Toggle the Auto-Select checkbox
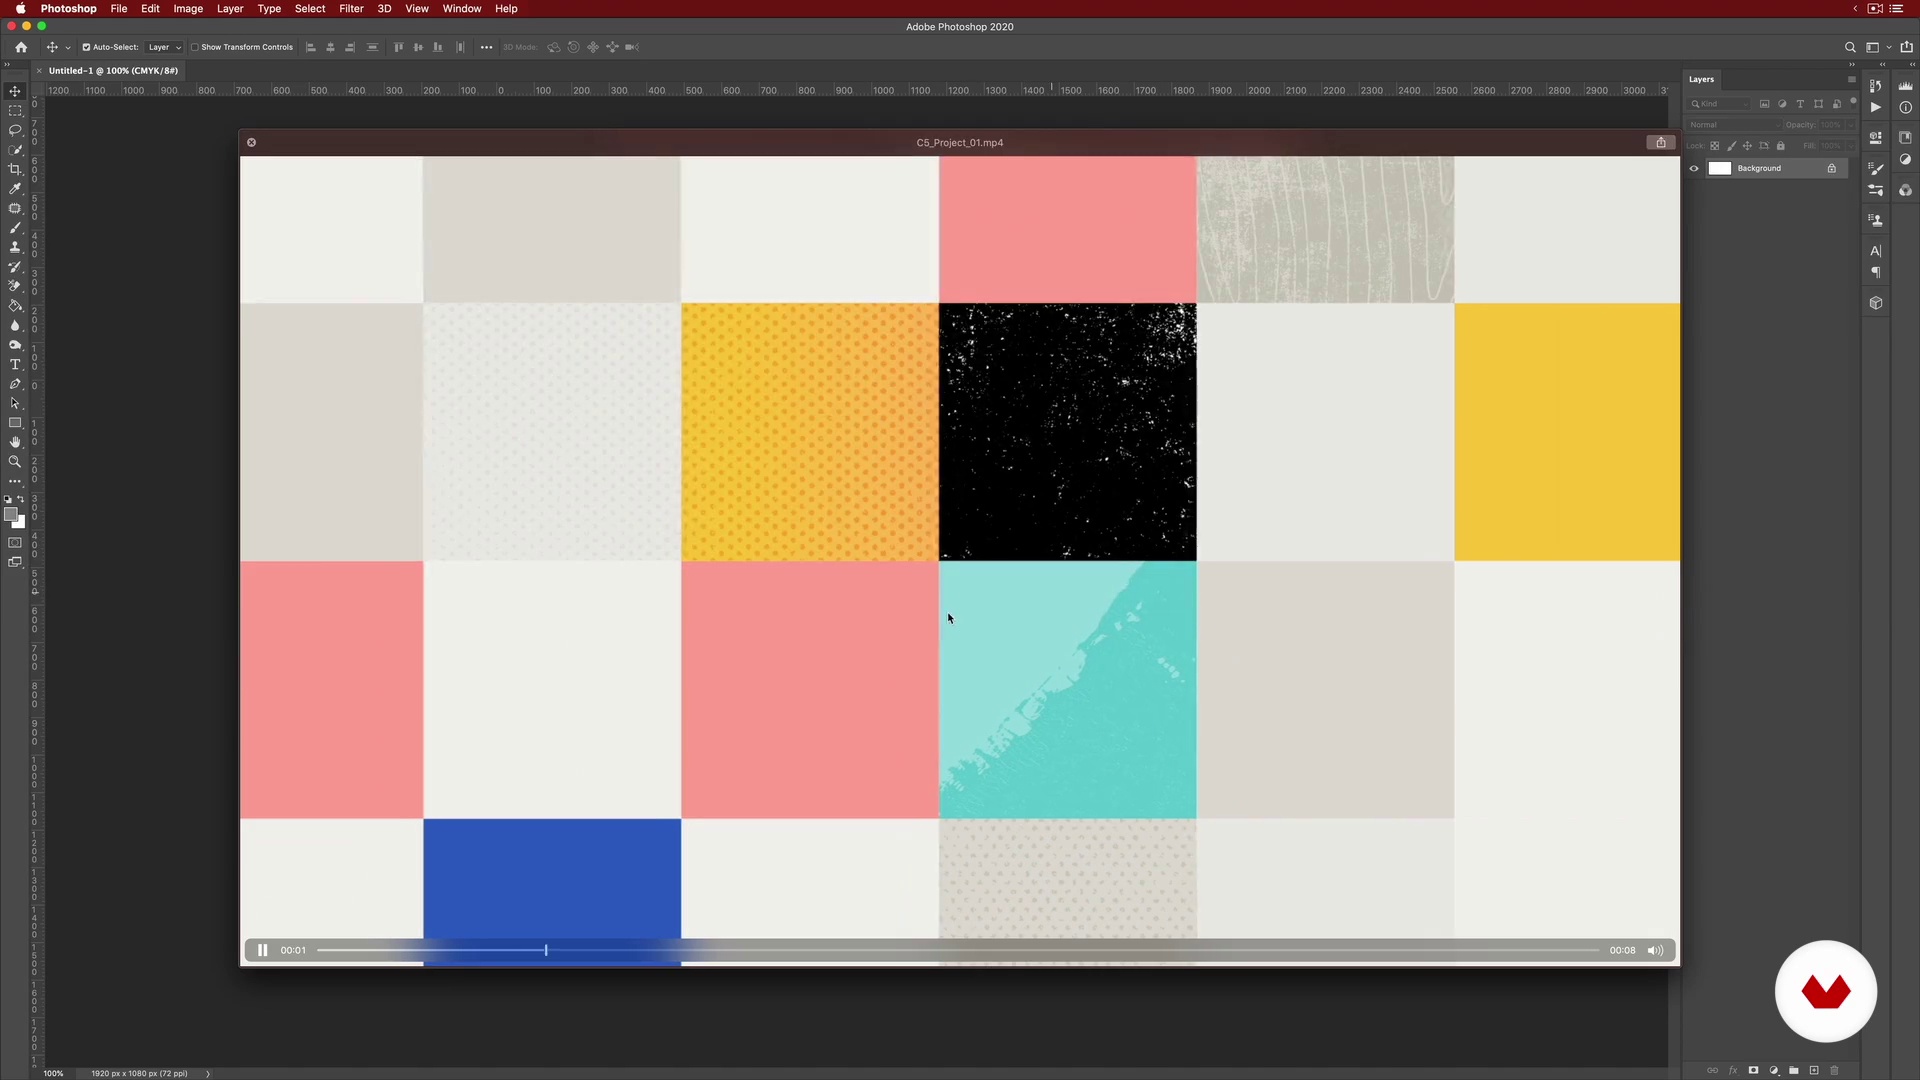The width and height of the screenshot is (1920, 1080). click(x=86, y=47)
